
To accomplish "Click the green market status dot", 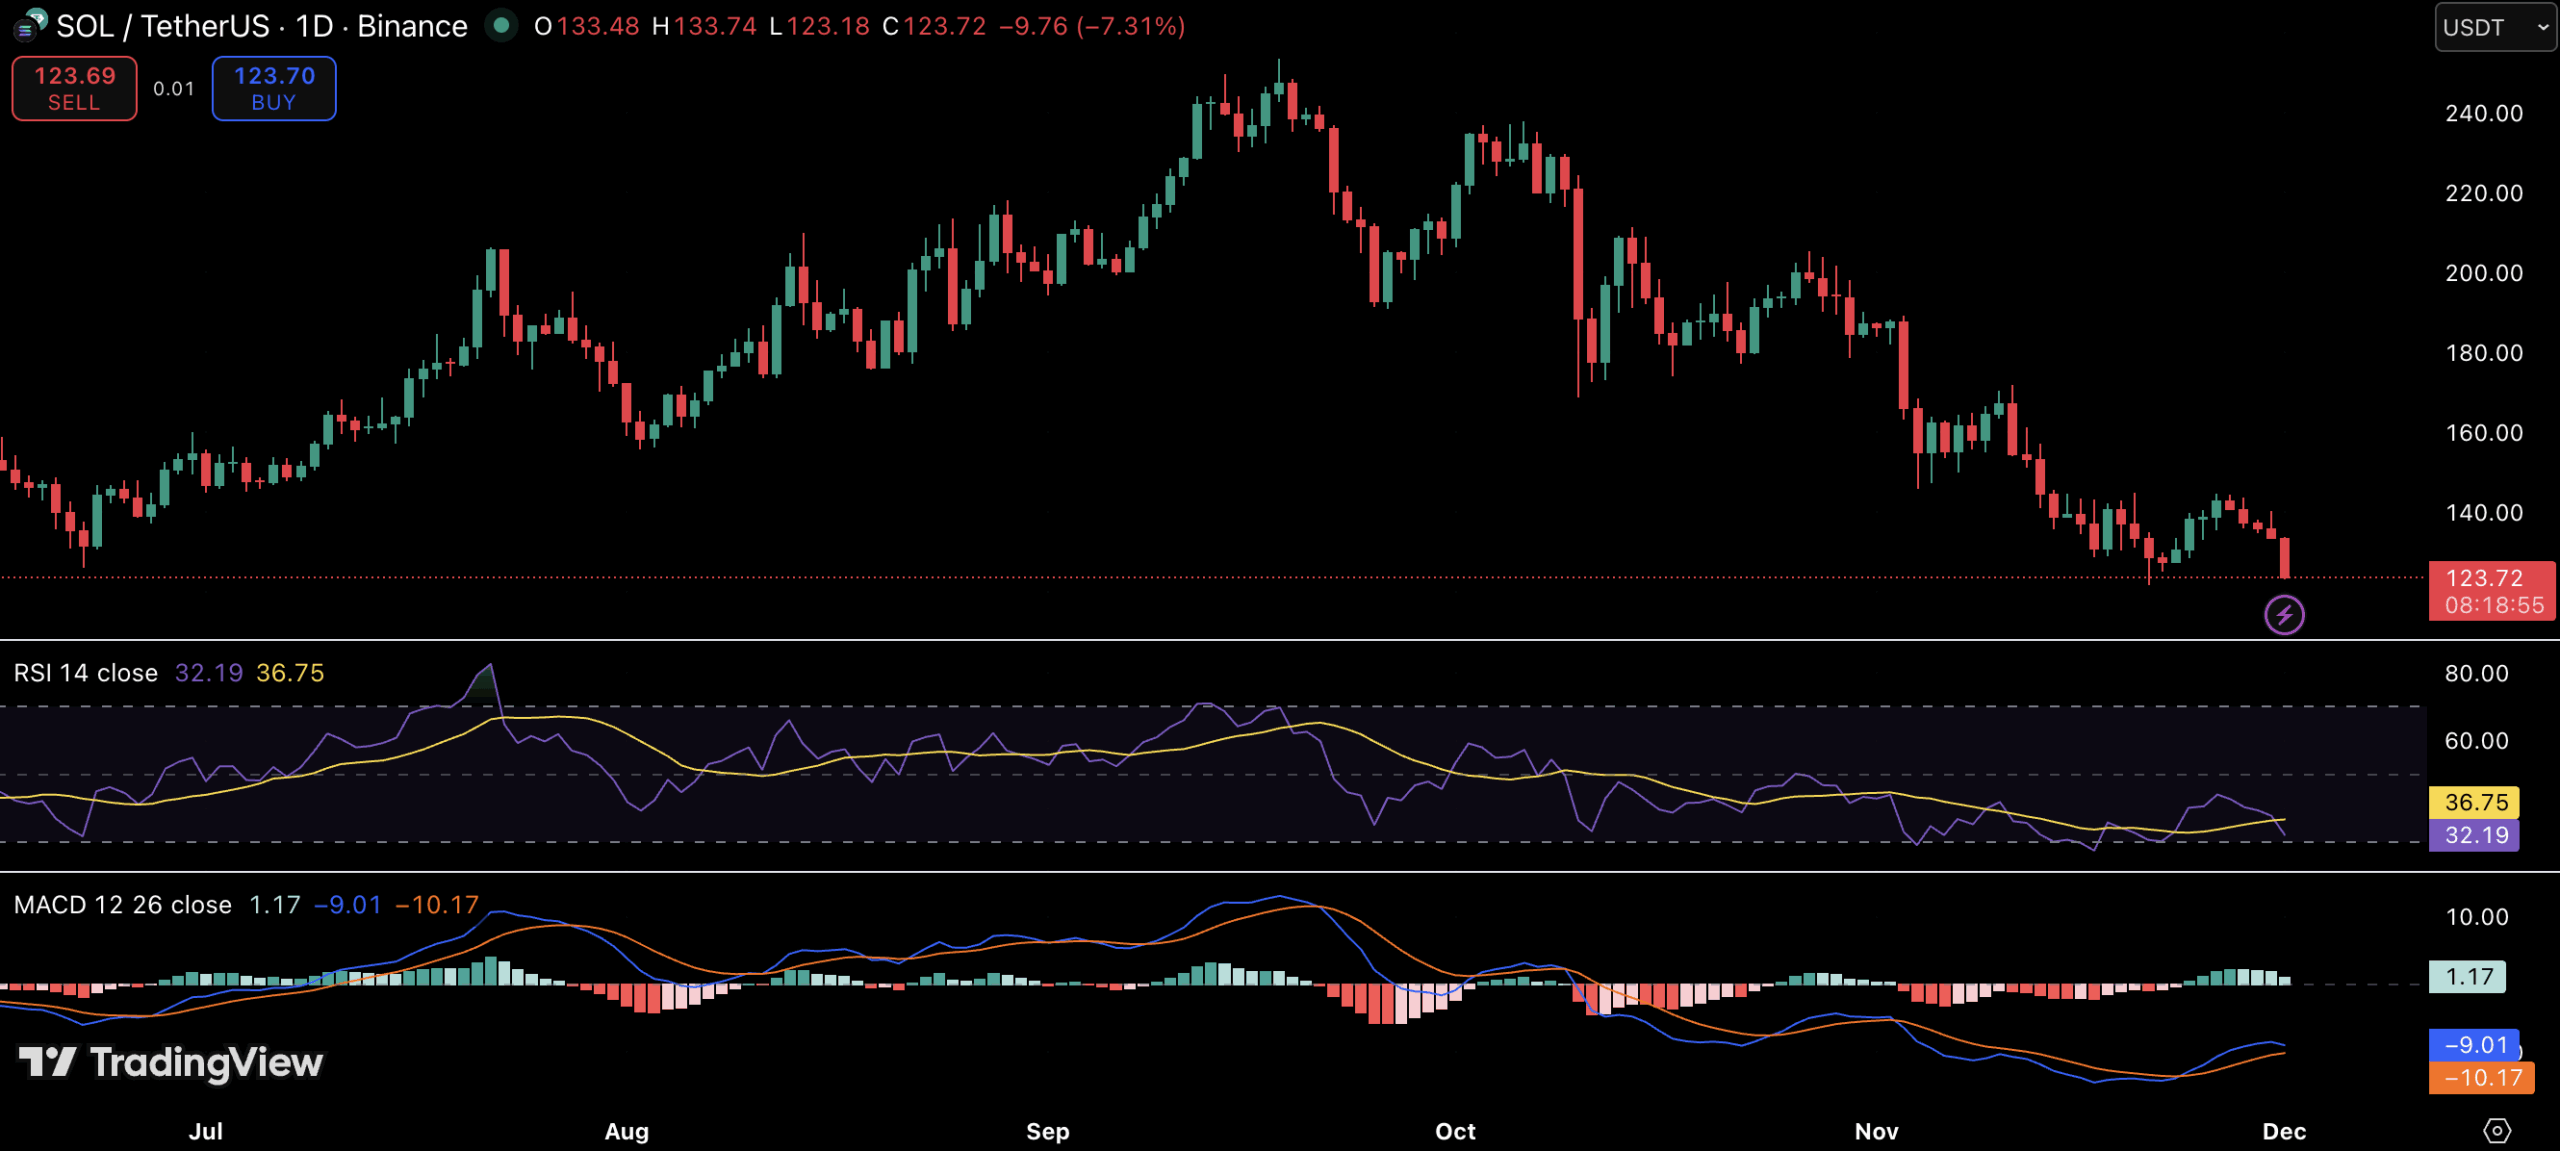I will [501, 25].
